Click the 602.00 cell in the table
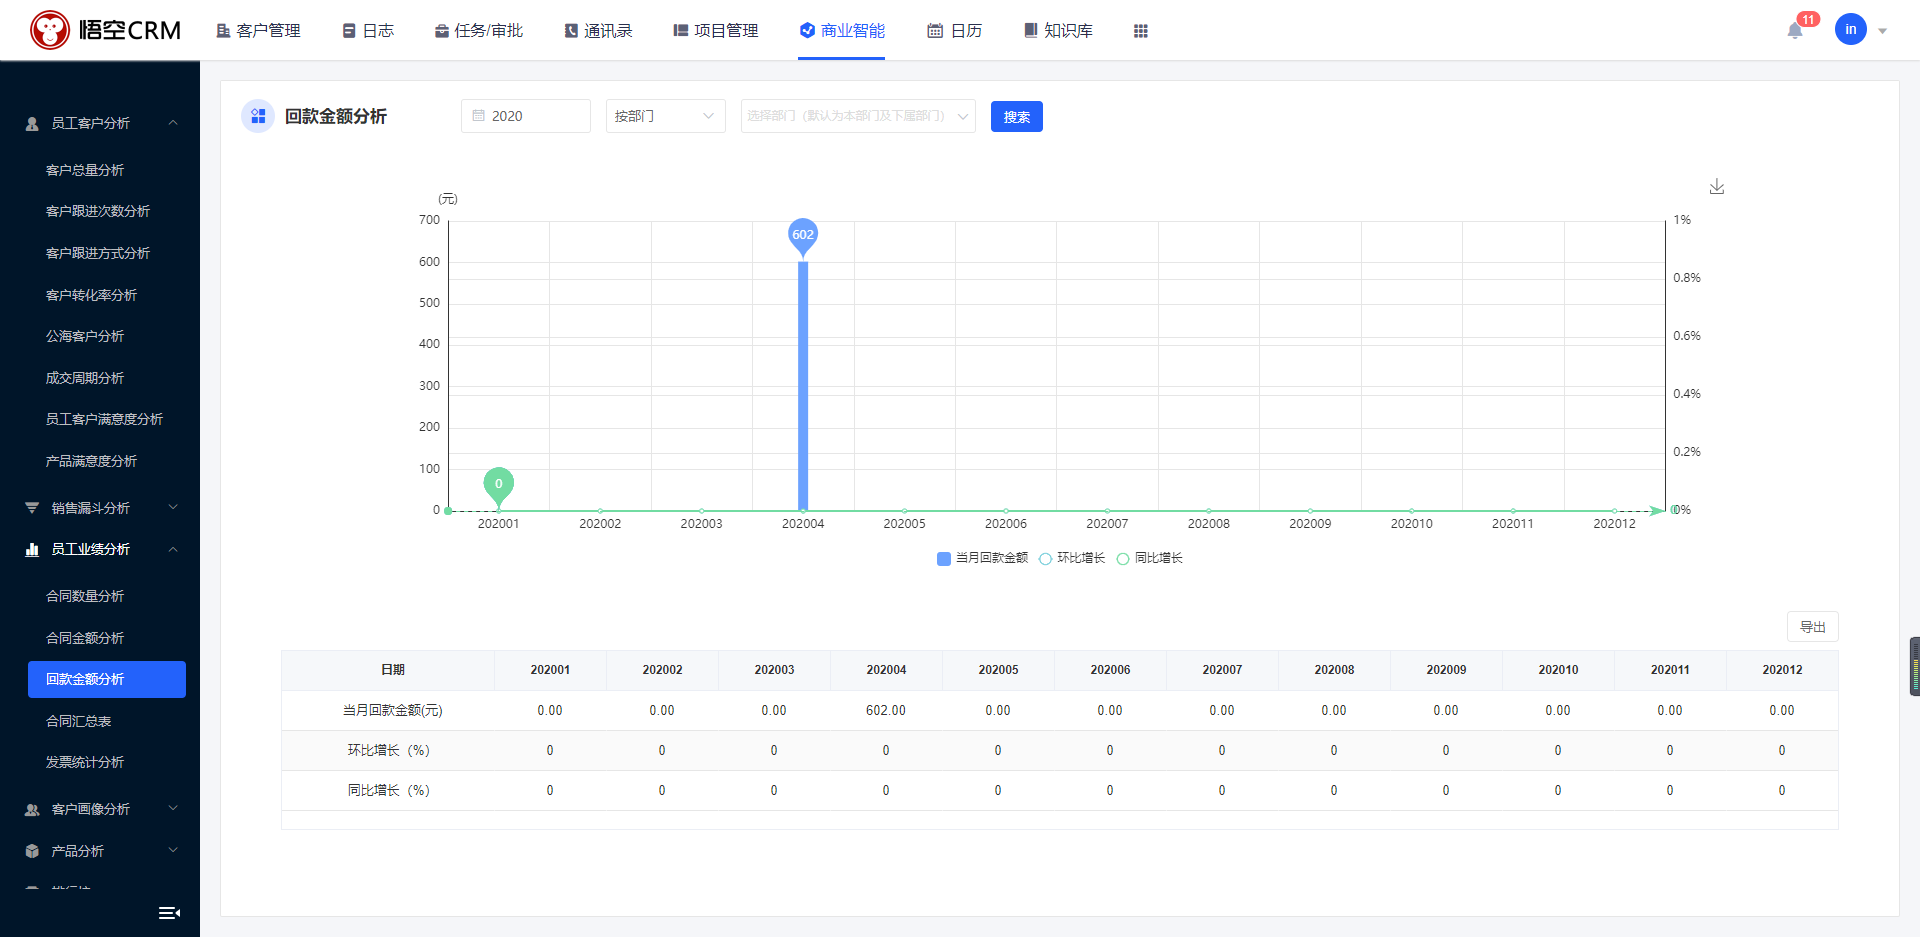 click(886, 710)
